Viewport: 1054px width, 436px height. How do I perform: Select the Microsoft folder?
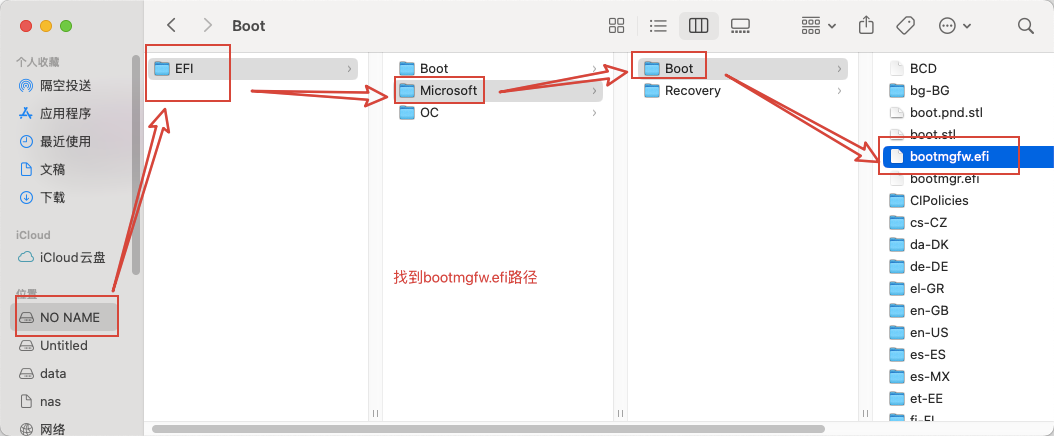tap(498, 91)
